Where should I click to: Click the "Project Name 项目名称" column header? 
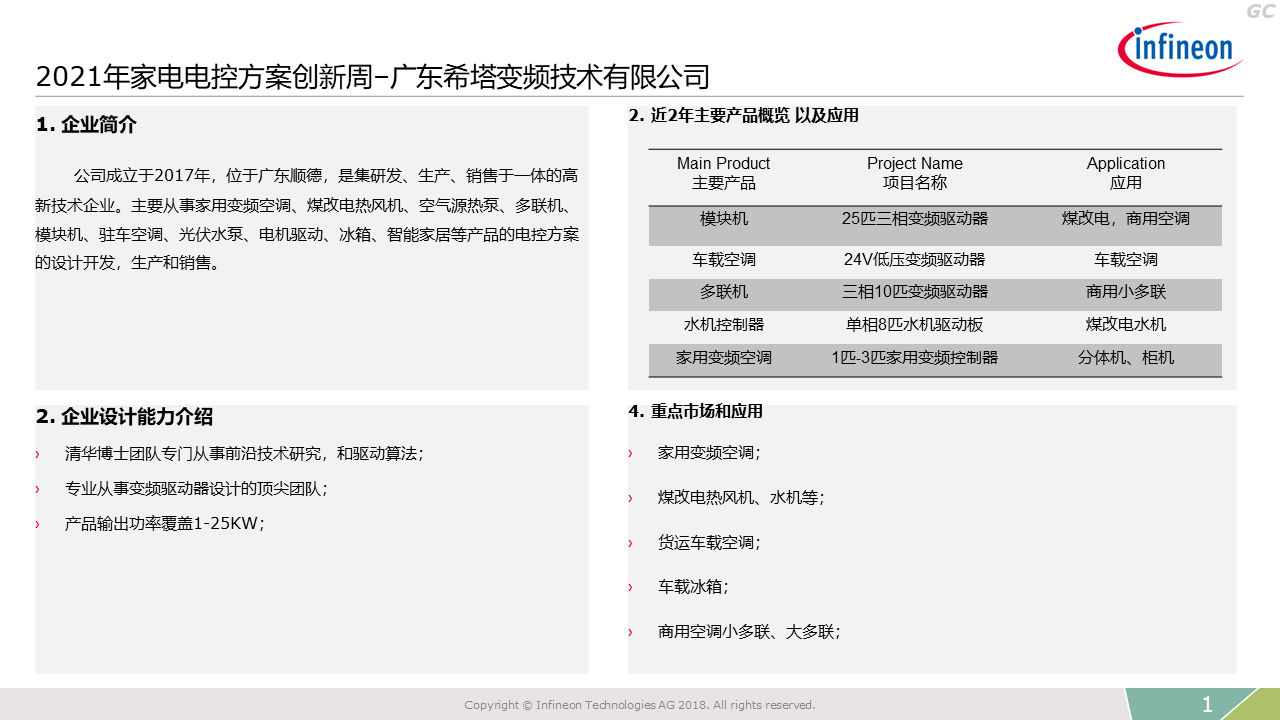[915, 173]
